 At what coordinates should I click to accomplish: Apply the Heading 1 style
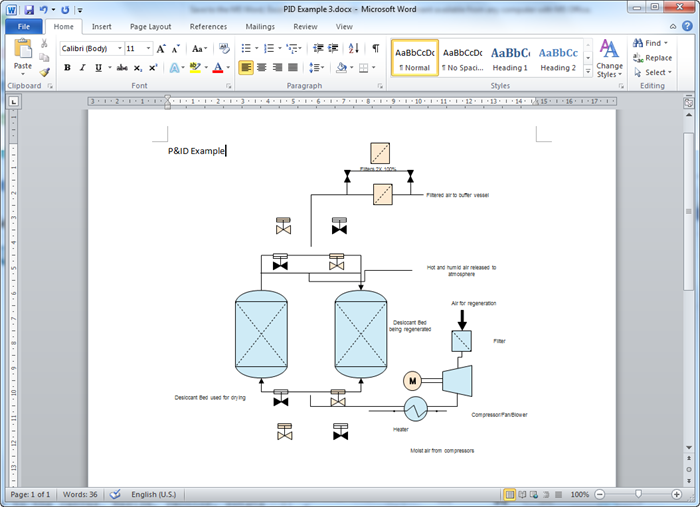point(510,58)
